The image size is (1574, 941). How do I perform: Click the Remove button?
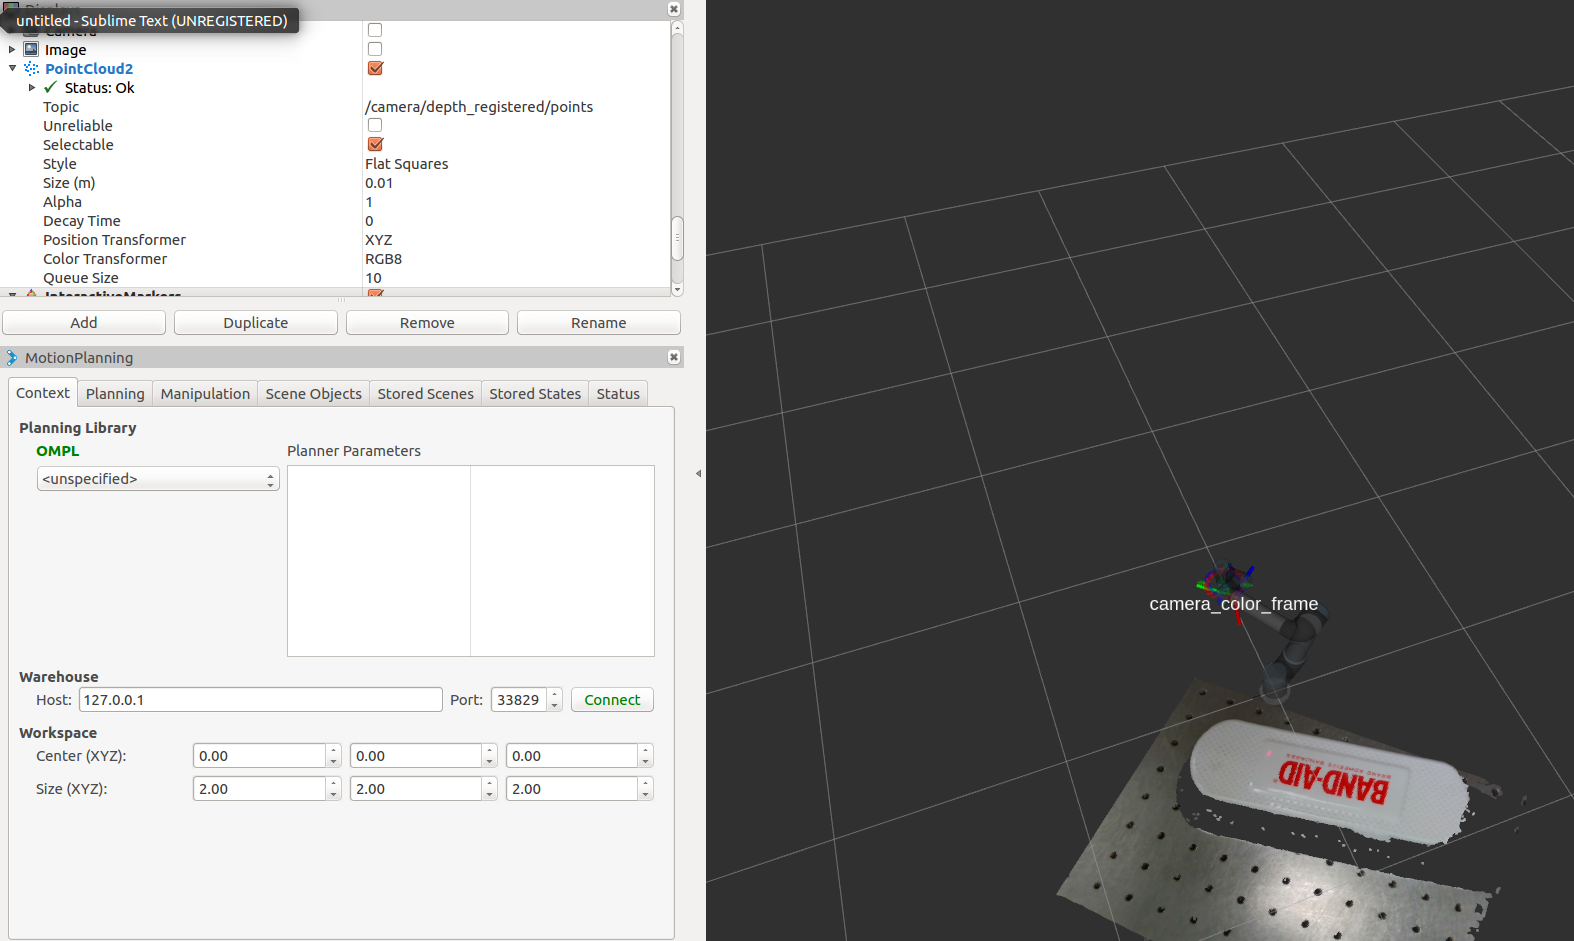pos(427,323)
